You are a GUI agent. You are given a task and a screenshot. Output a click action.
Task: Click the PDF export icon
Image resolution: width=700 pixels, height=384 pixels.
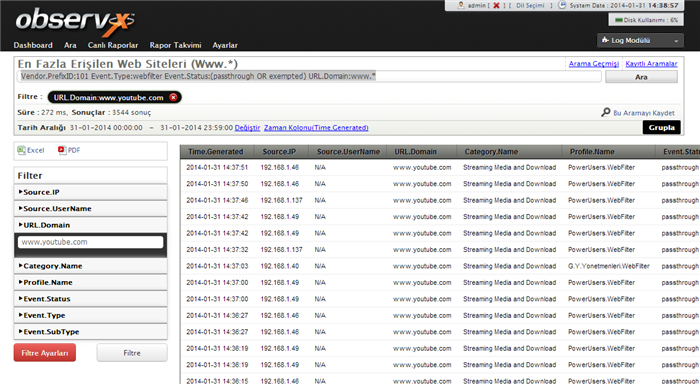click(x=62, y=150)
